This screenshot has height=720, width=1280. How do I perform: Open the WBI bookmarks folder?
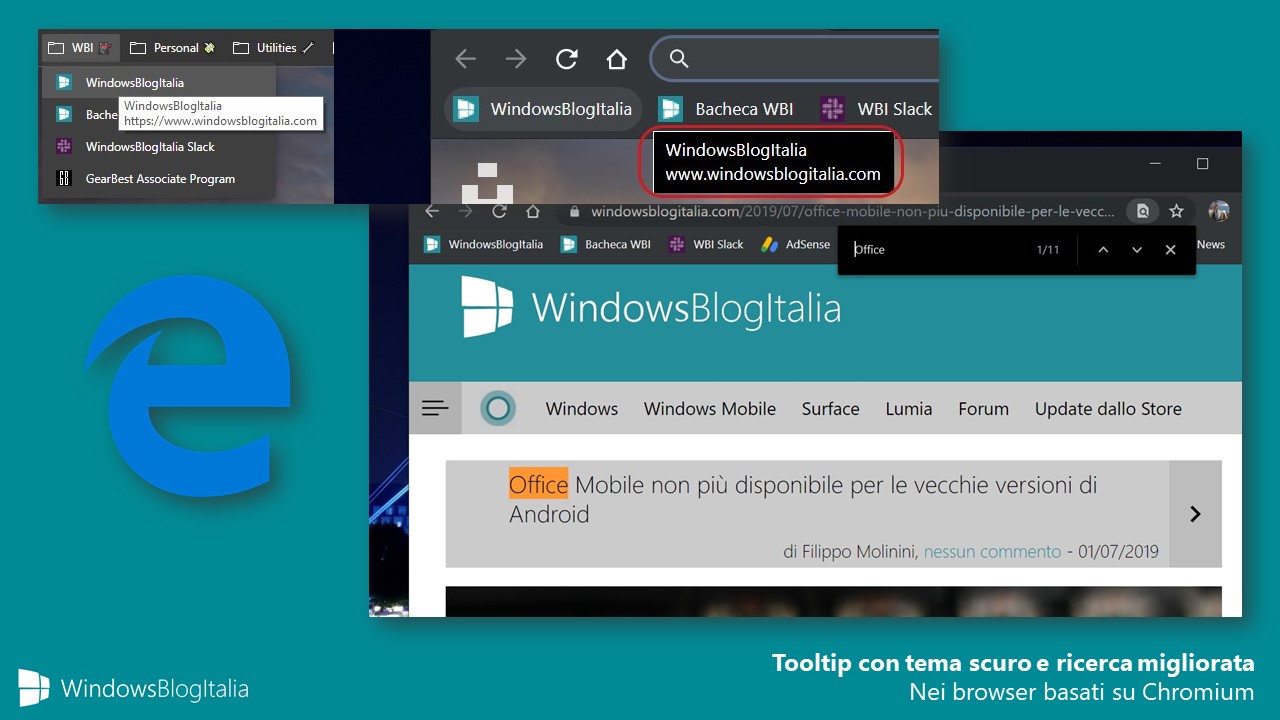tap(81, 48)
